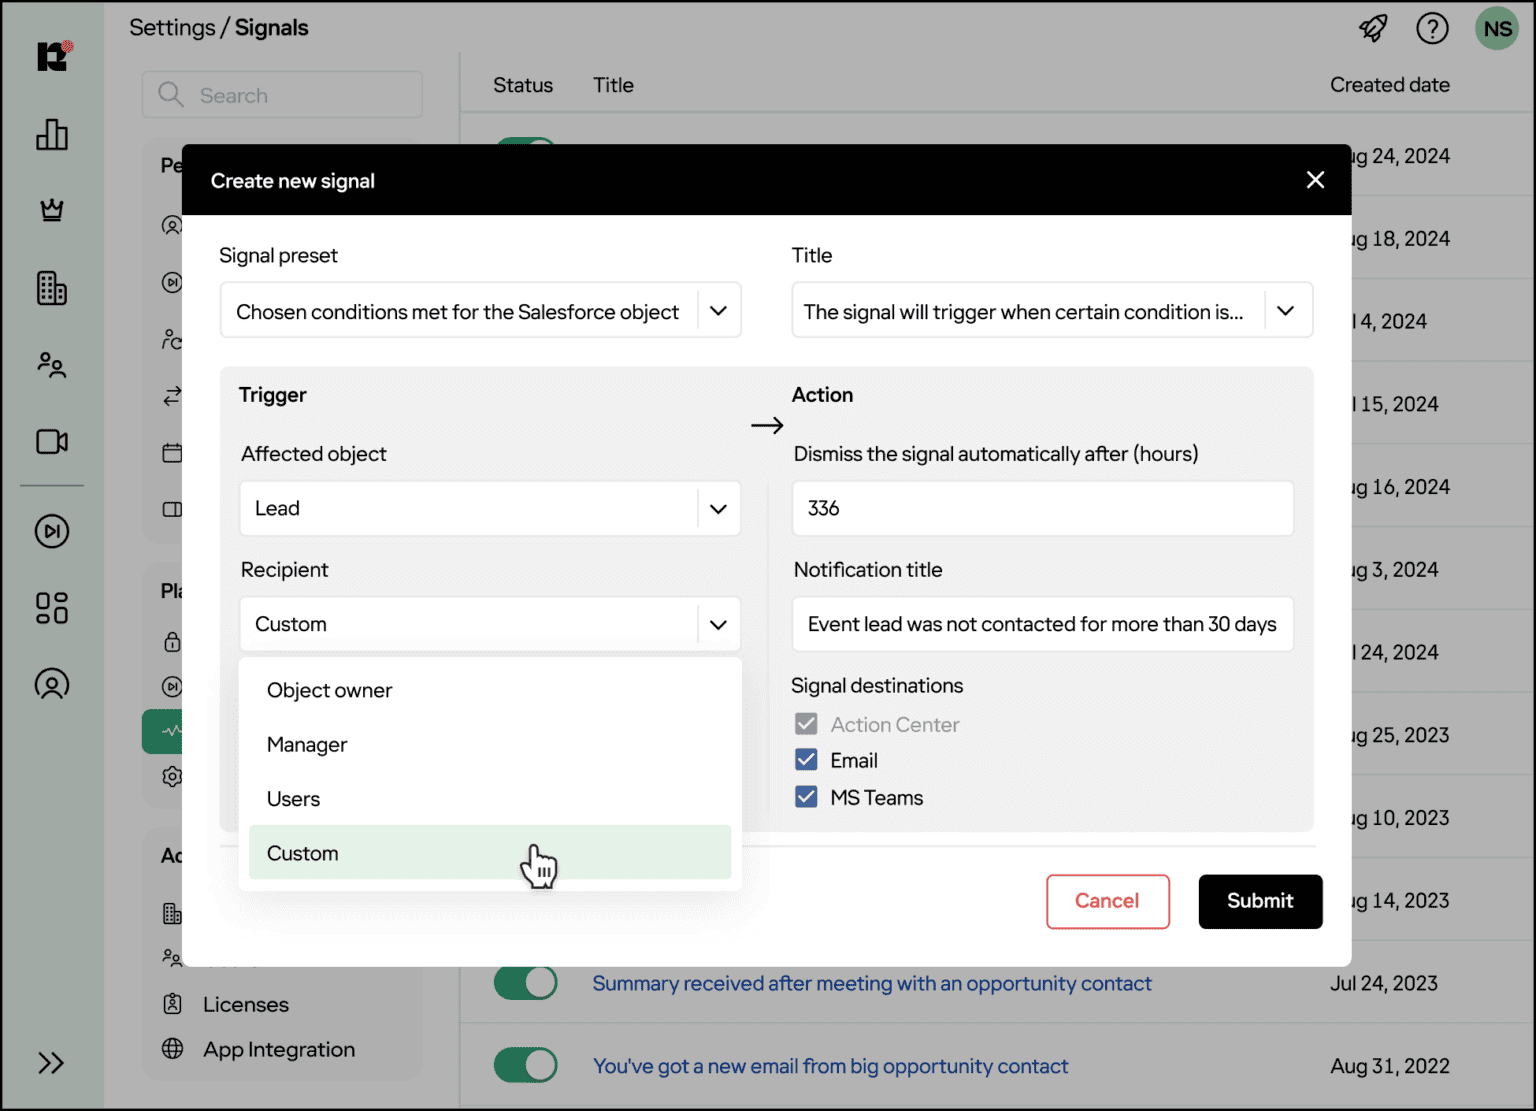The height and width of the screenshot is (1111, 1536).
Task: Choose Manager as the recipient
Action: point(306,744)
